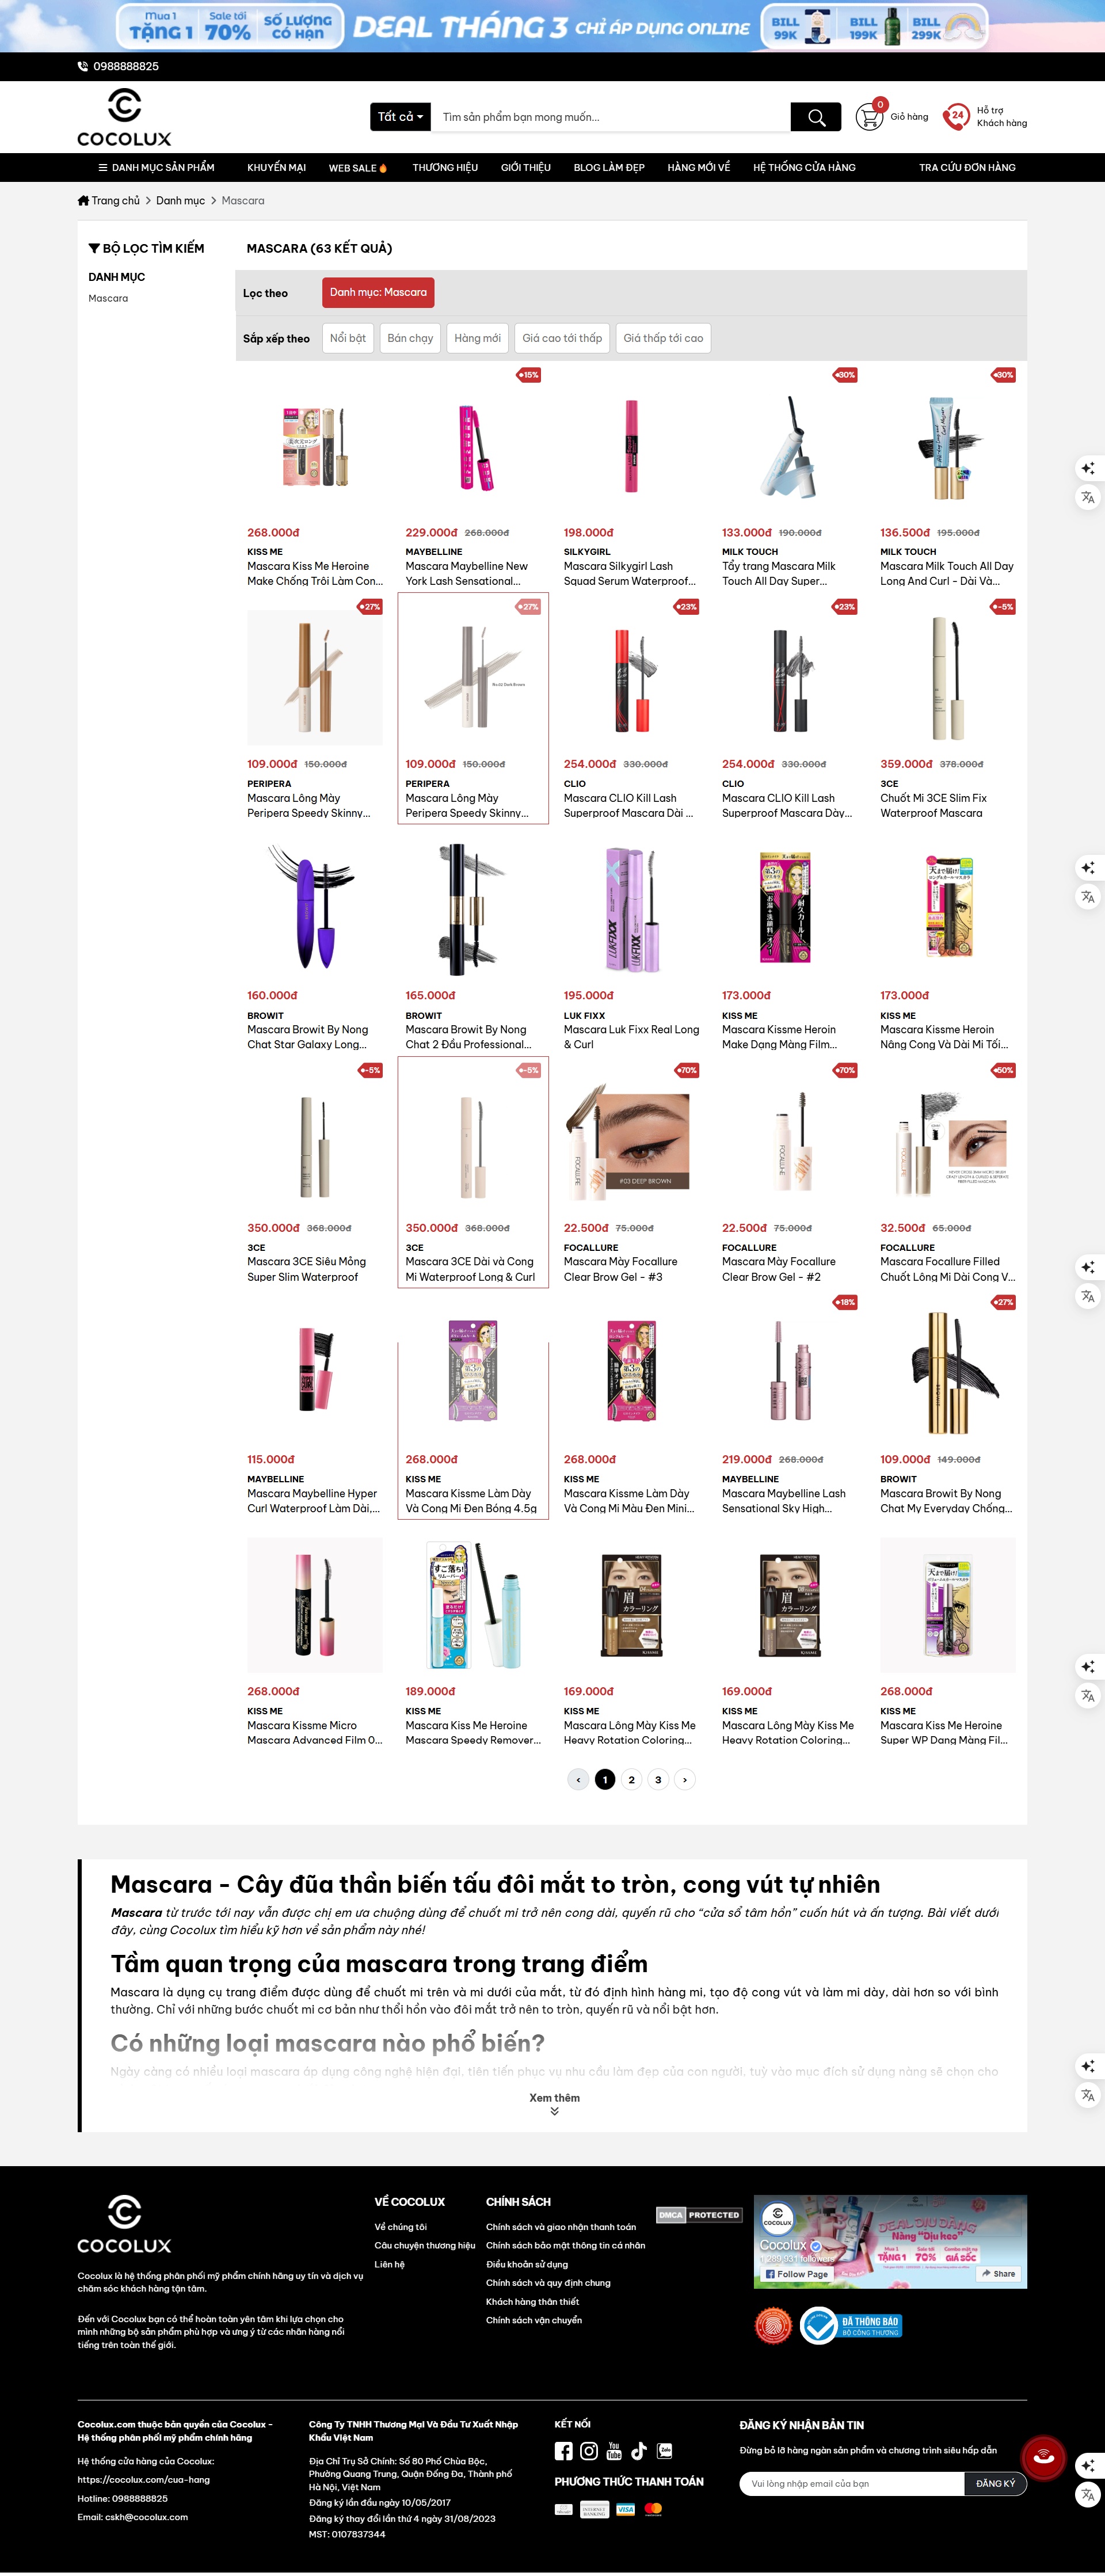Remove the Danh mục: Mascara filter tag
Screen dimensions: 1105x2576
378,293
